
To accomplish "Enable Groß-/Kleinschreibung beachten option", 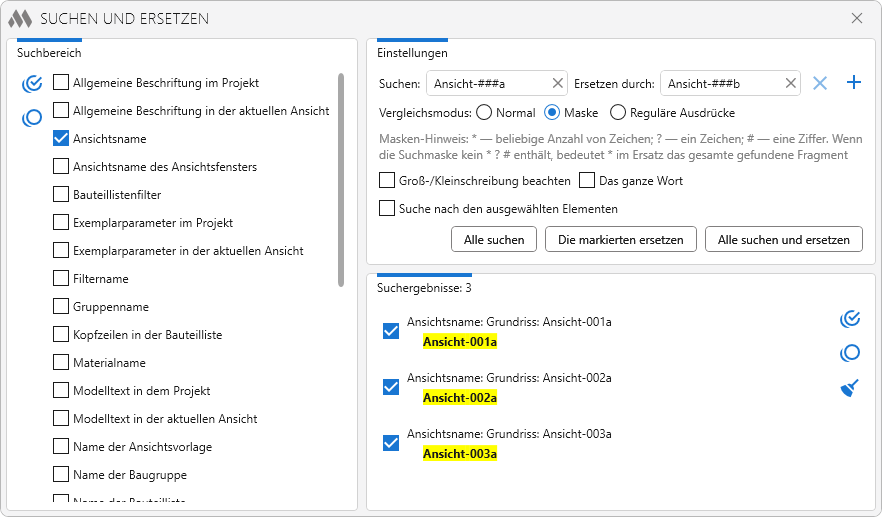I will click(387, 181).
